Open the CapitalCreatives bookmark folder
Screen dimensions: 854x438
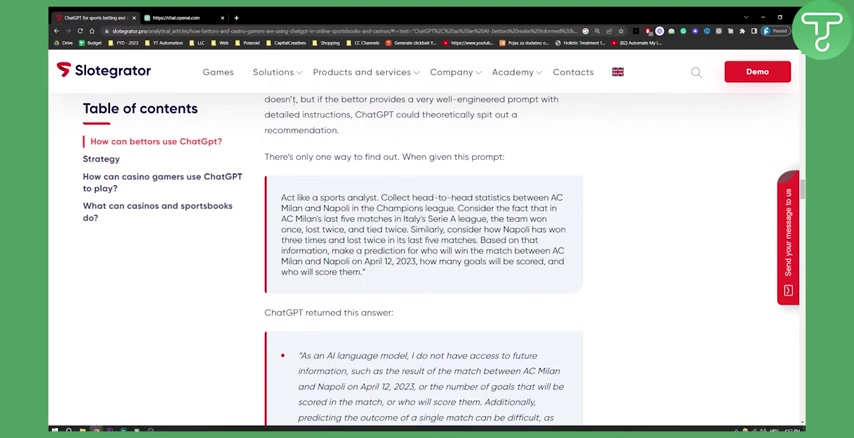(285, 42)
